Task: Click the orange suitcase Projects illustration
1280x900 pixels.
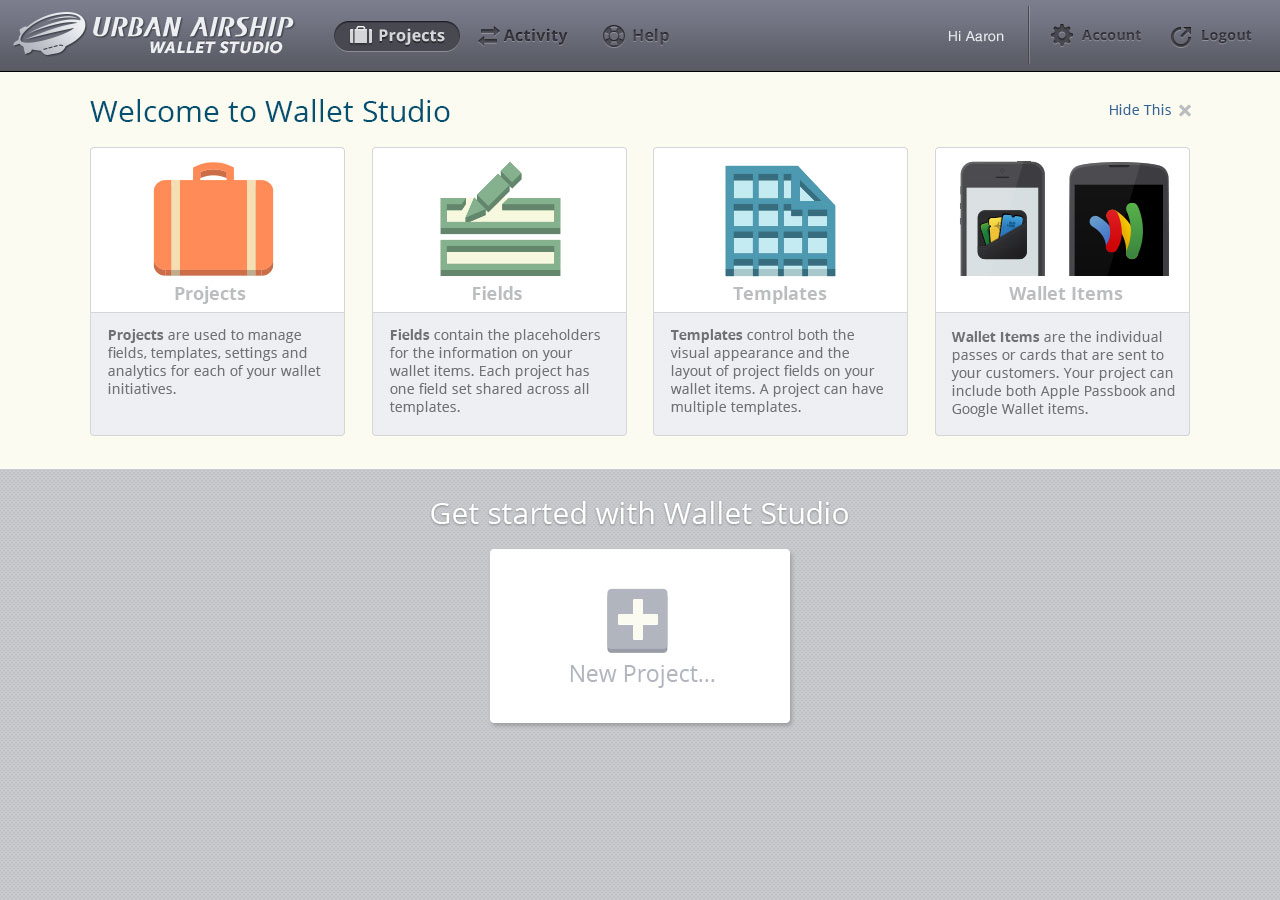Action: (213, 219)
